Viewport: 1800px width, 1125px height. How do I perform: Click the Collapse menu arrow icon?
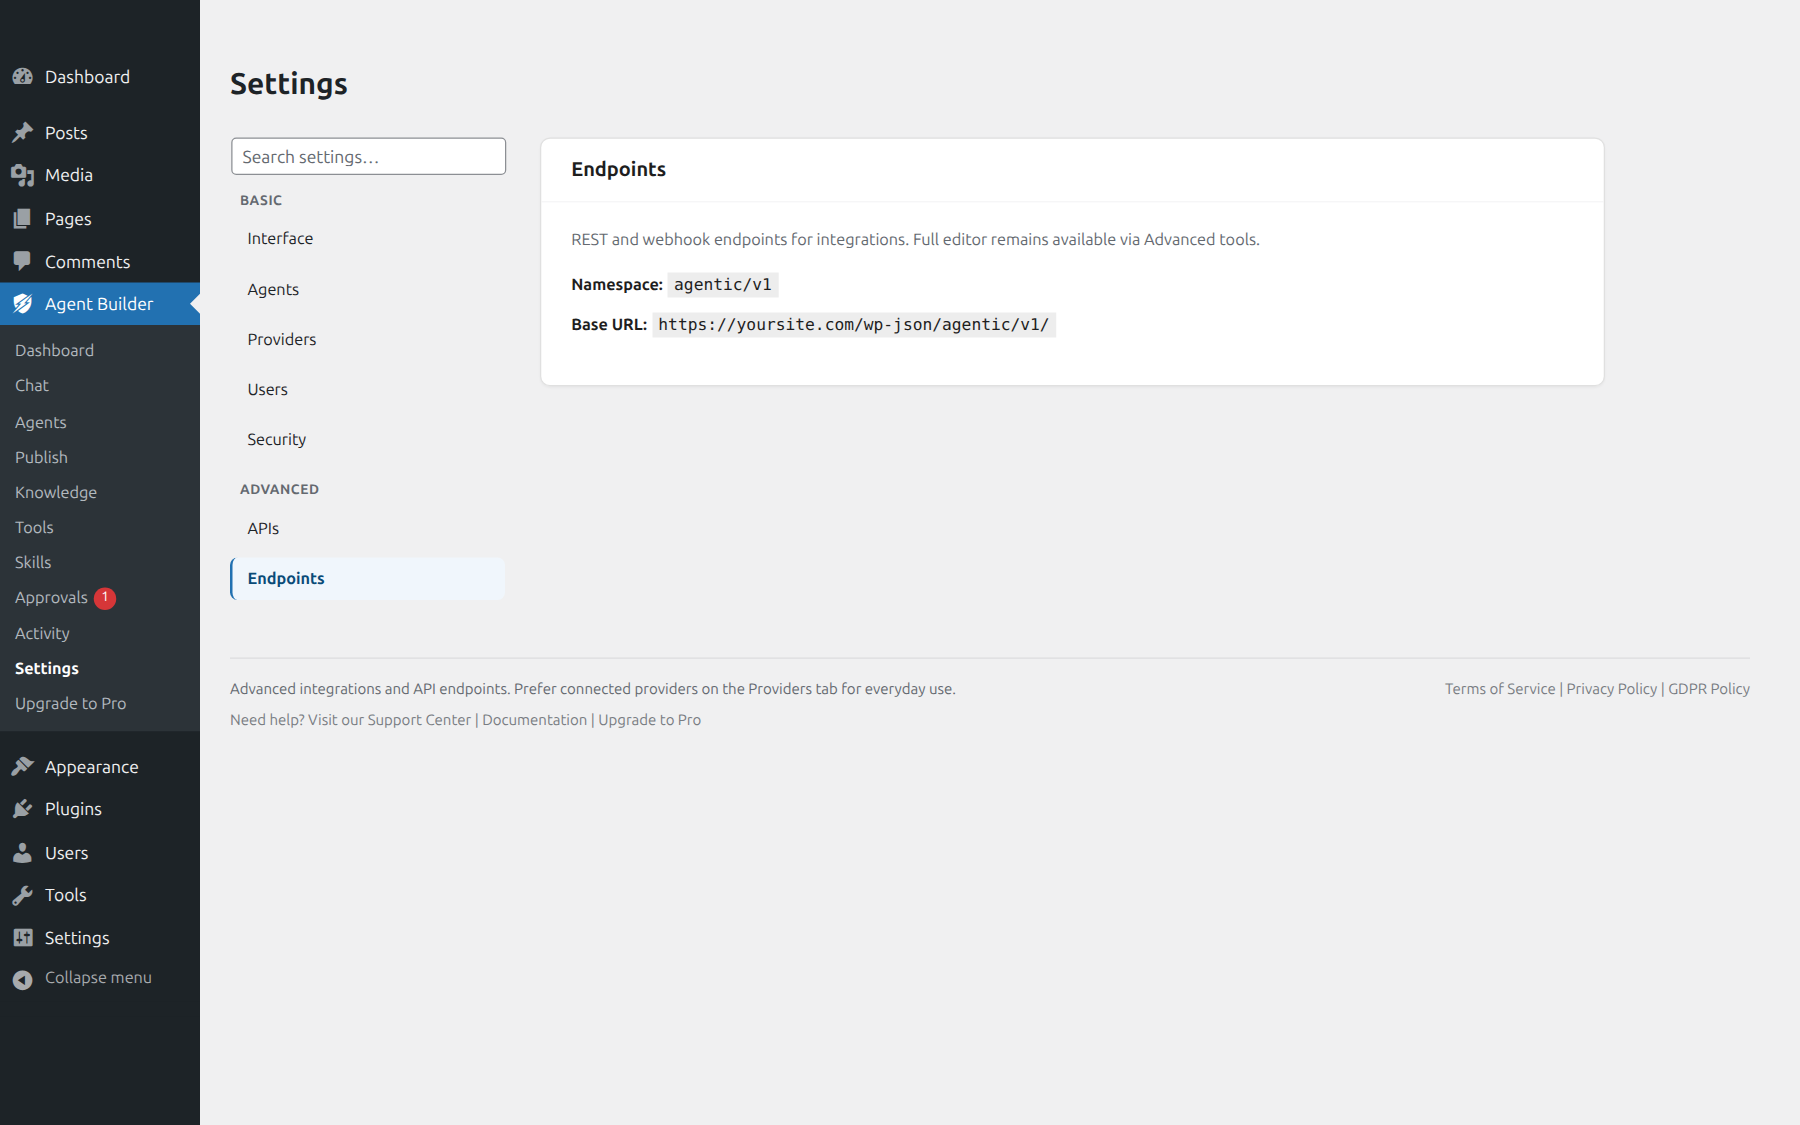[x=22, y=979]
